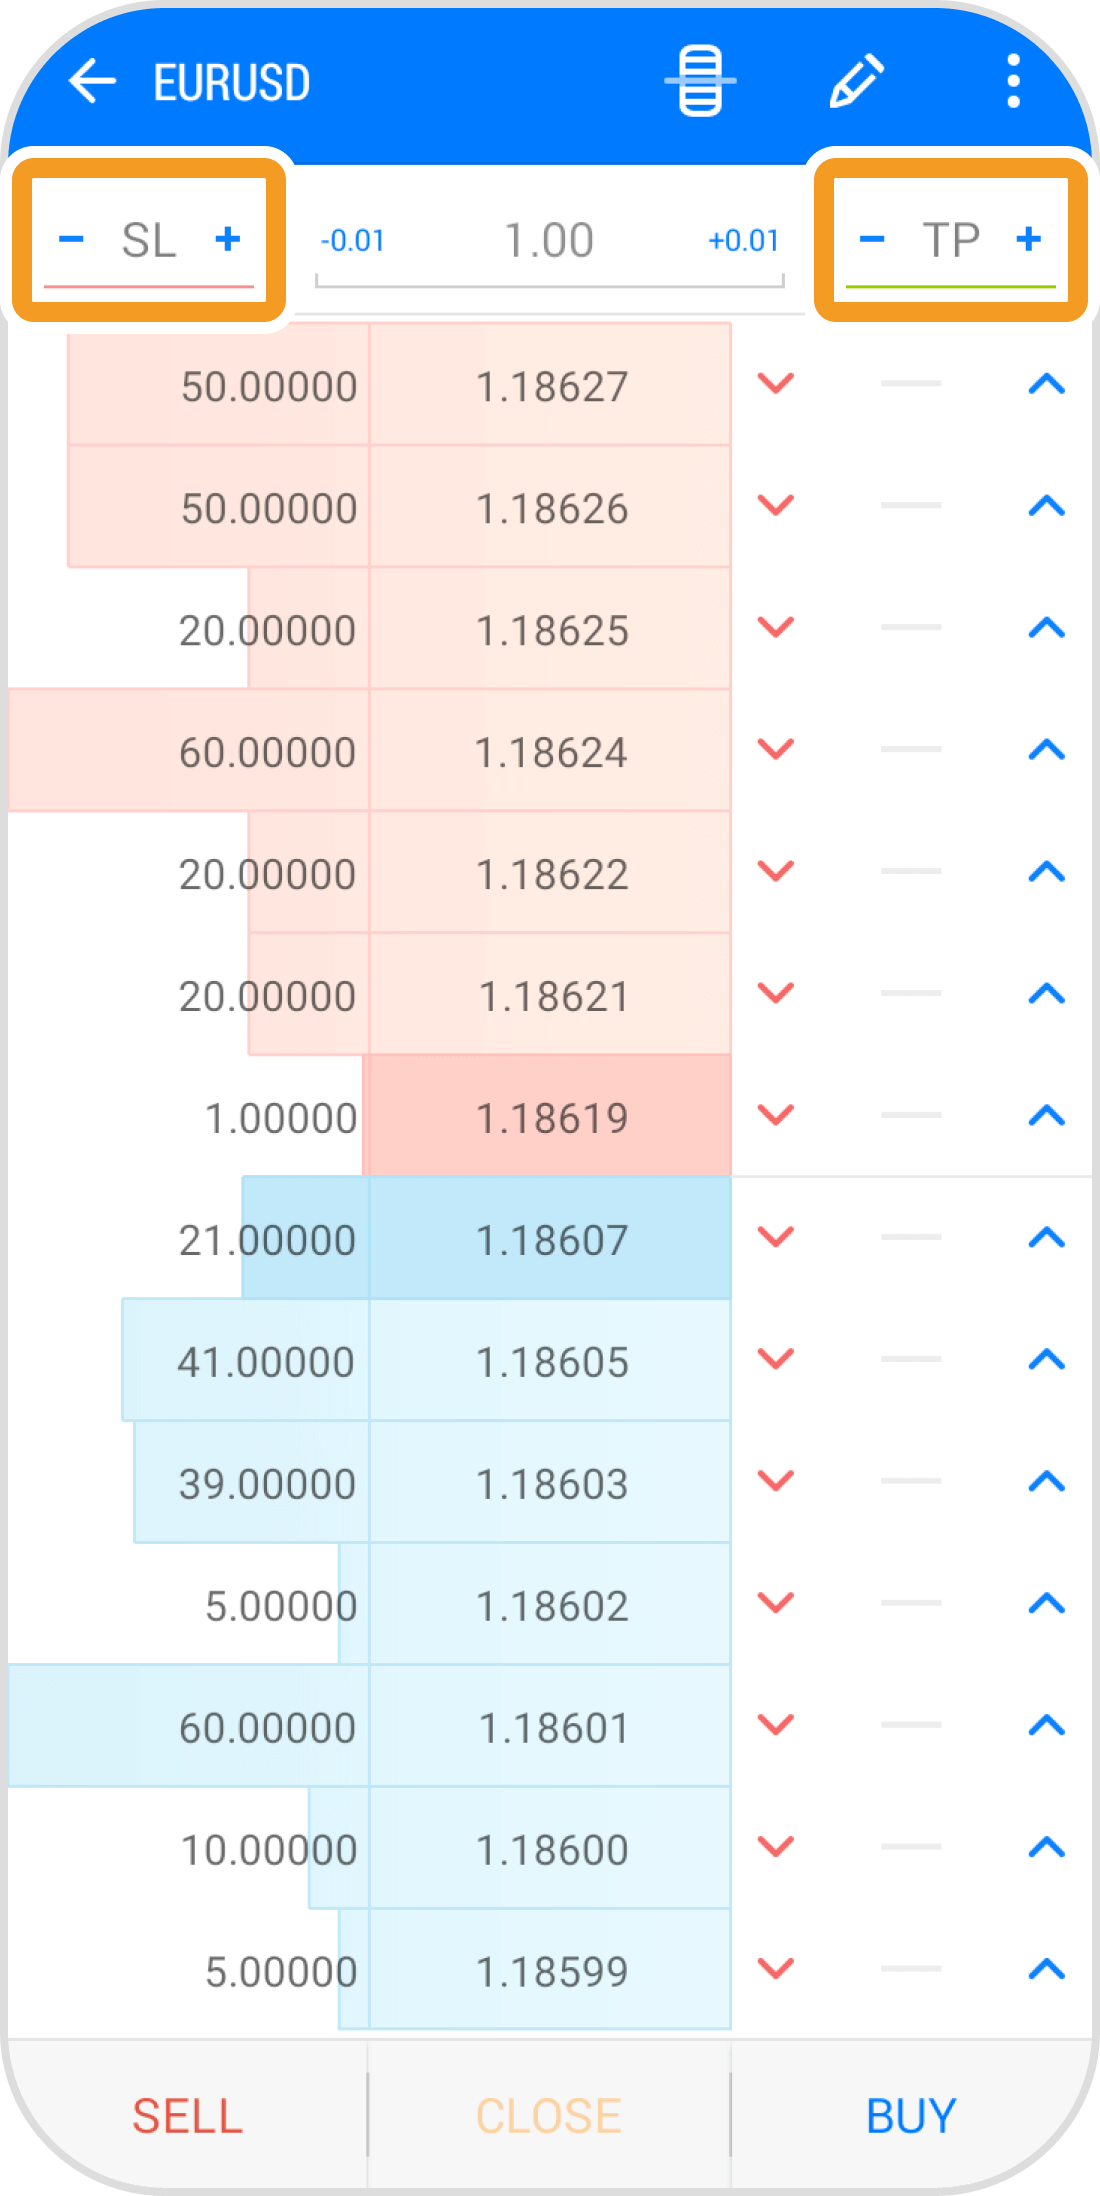Open the three-dot overflow menu
The width and height of the screenshot is (1100, 2196).
1013,81
